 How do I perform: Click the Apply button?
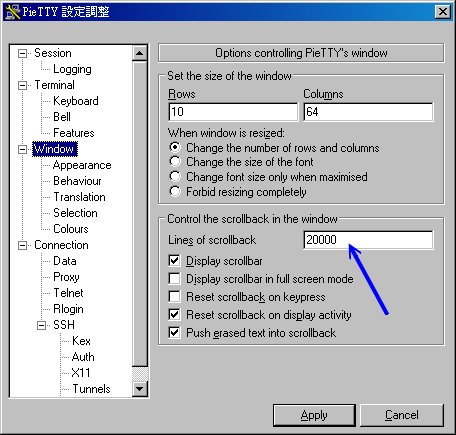point(314,415)
